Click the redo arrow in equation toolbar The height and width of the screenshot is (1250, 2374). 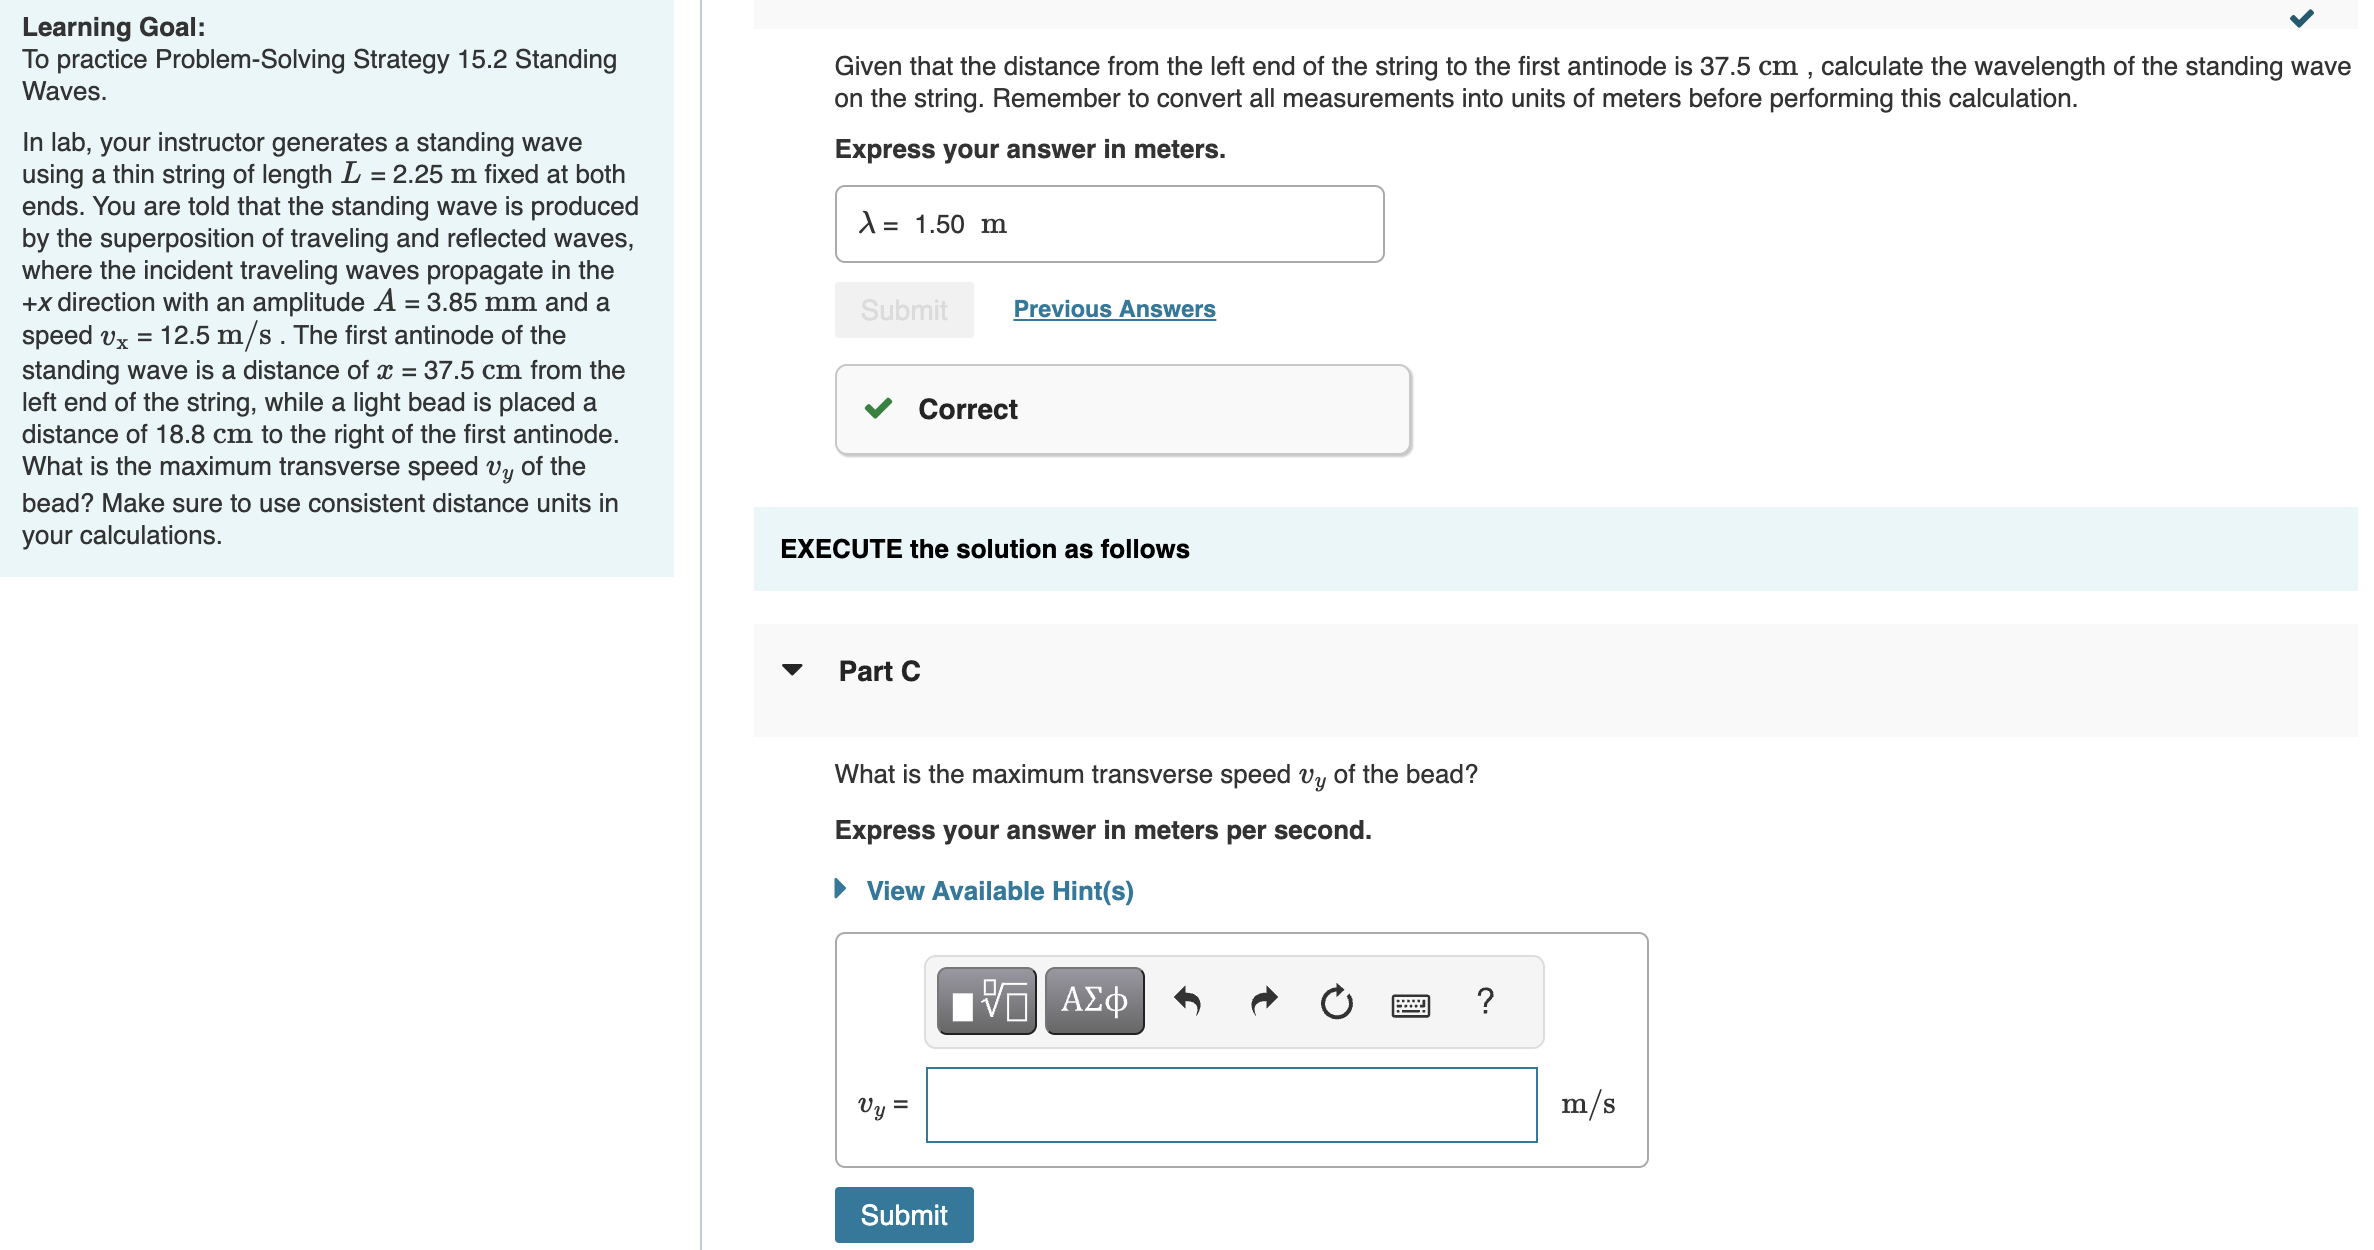click(x=1264, y=1001)
